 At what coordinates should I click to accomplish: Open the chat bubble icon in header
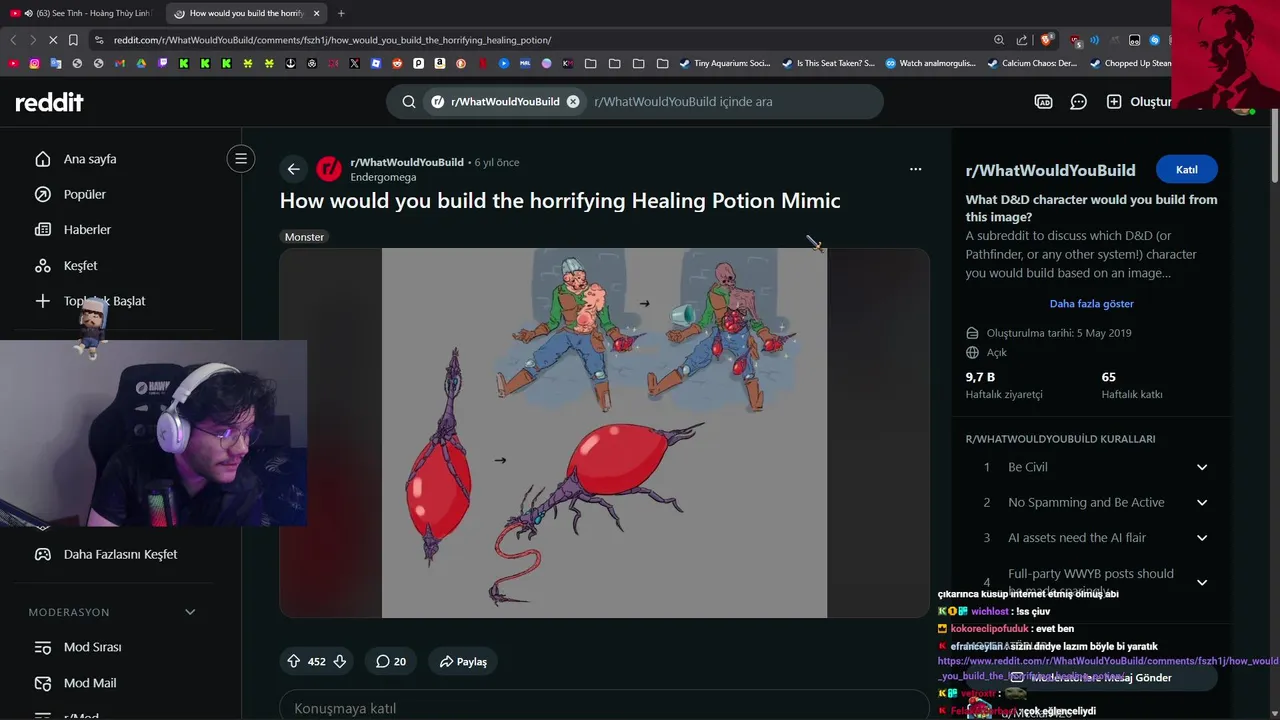coord(1079,101)
